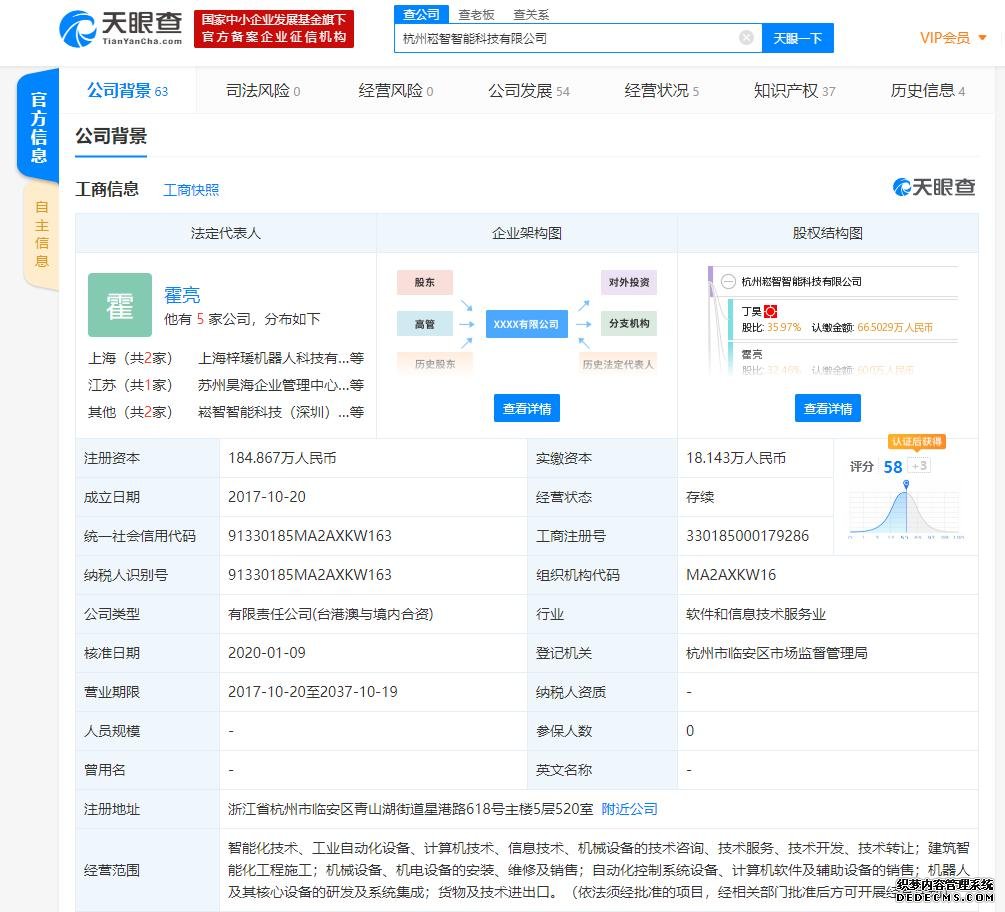Click the 高管 box in the structure diagram
The width and height of the screenshot is (1005, 912).
(424, 324)
